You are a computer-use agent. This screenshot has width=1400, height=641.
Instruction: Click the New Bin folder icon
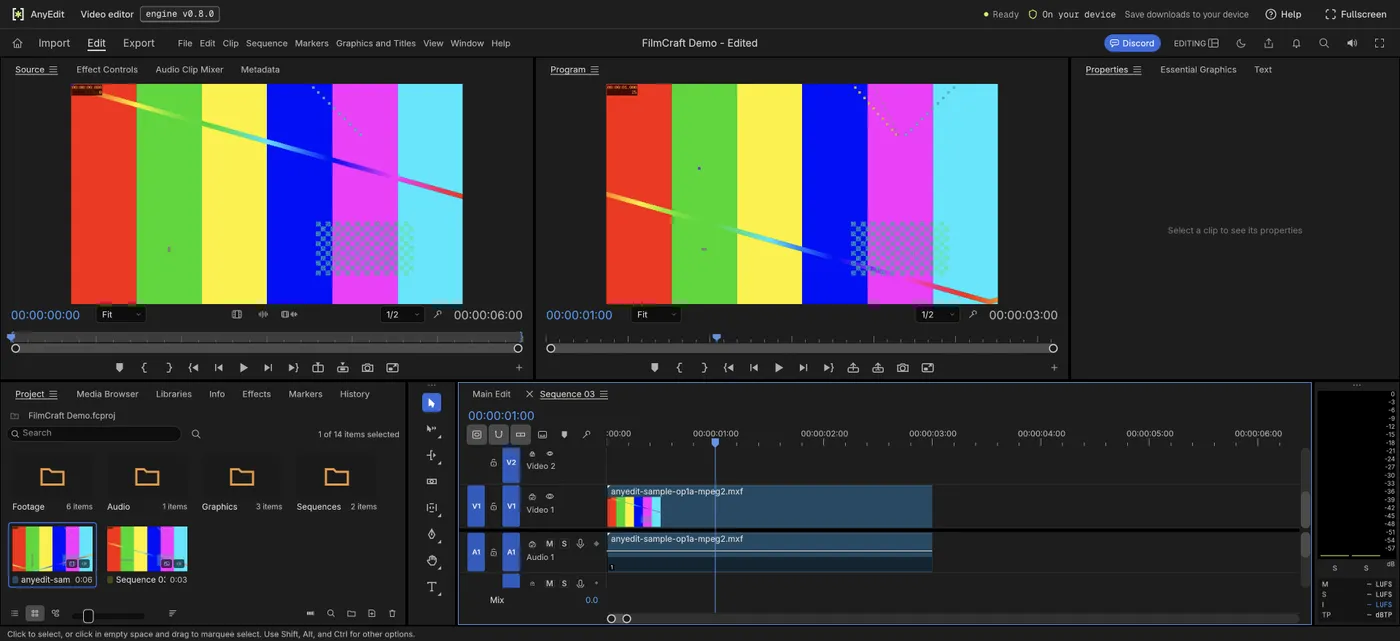(x=351, y=613)
